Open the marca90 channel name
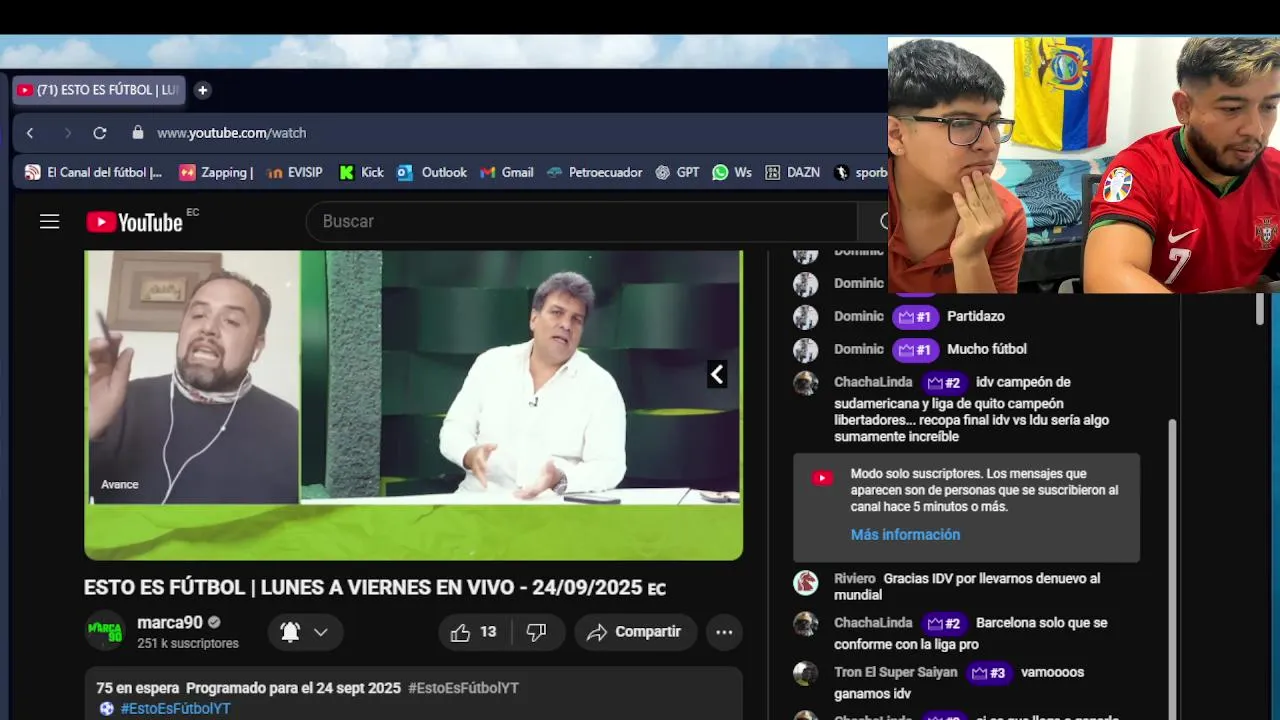Image resolution: width=1280 pixels, height=720 pixels. (170, 623)
